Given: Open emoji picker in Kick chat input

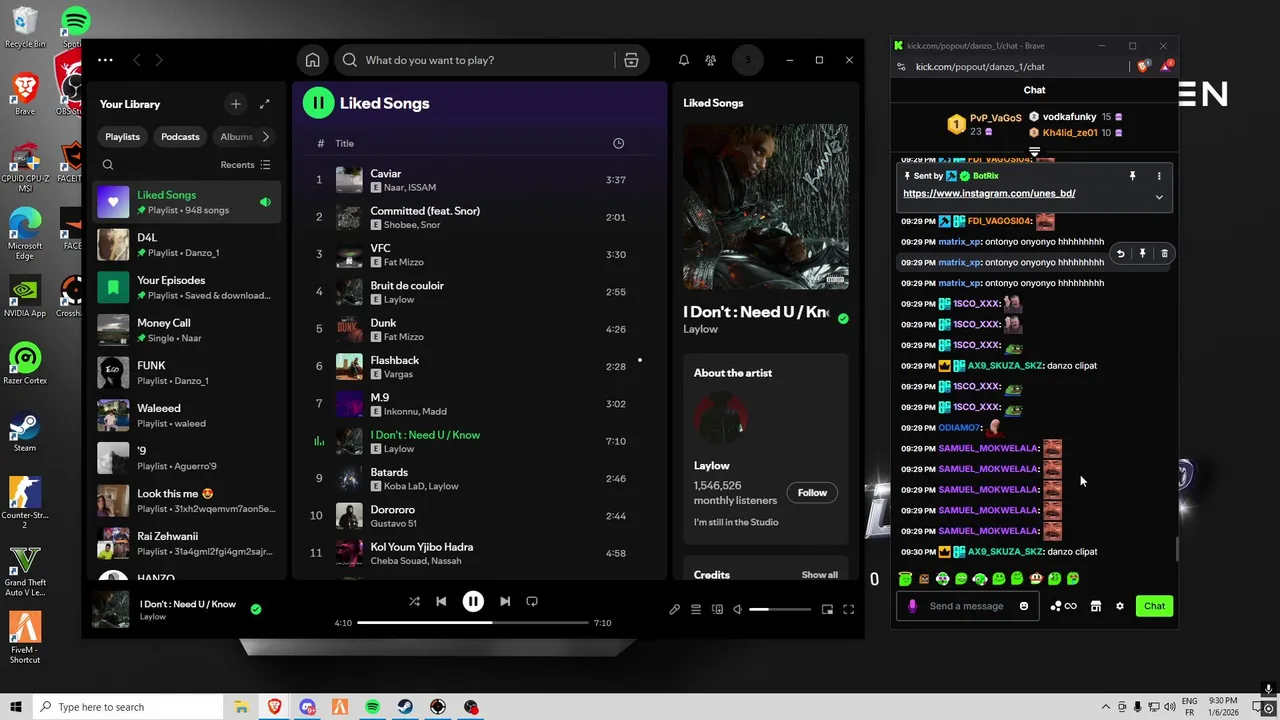Looking at the screenshot, I should click(x=1023, y=606).
